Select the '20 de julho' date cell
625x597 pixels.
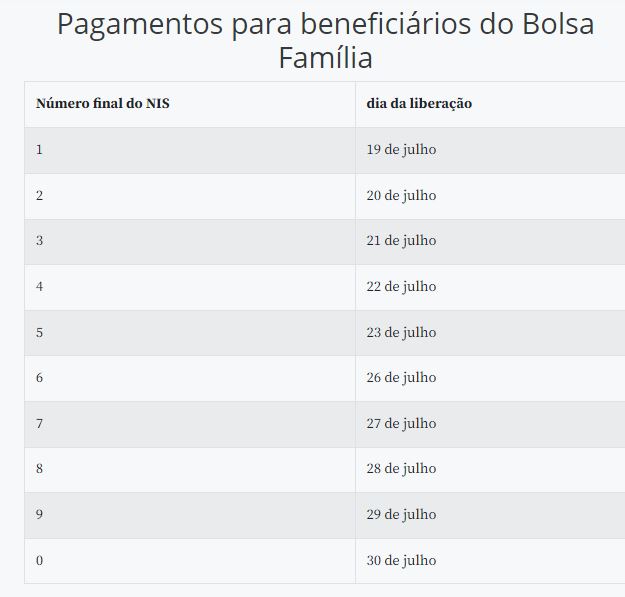(490, 196)
